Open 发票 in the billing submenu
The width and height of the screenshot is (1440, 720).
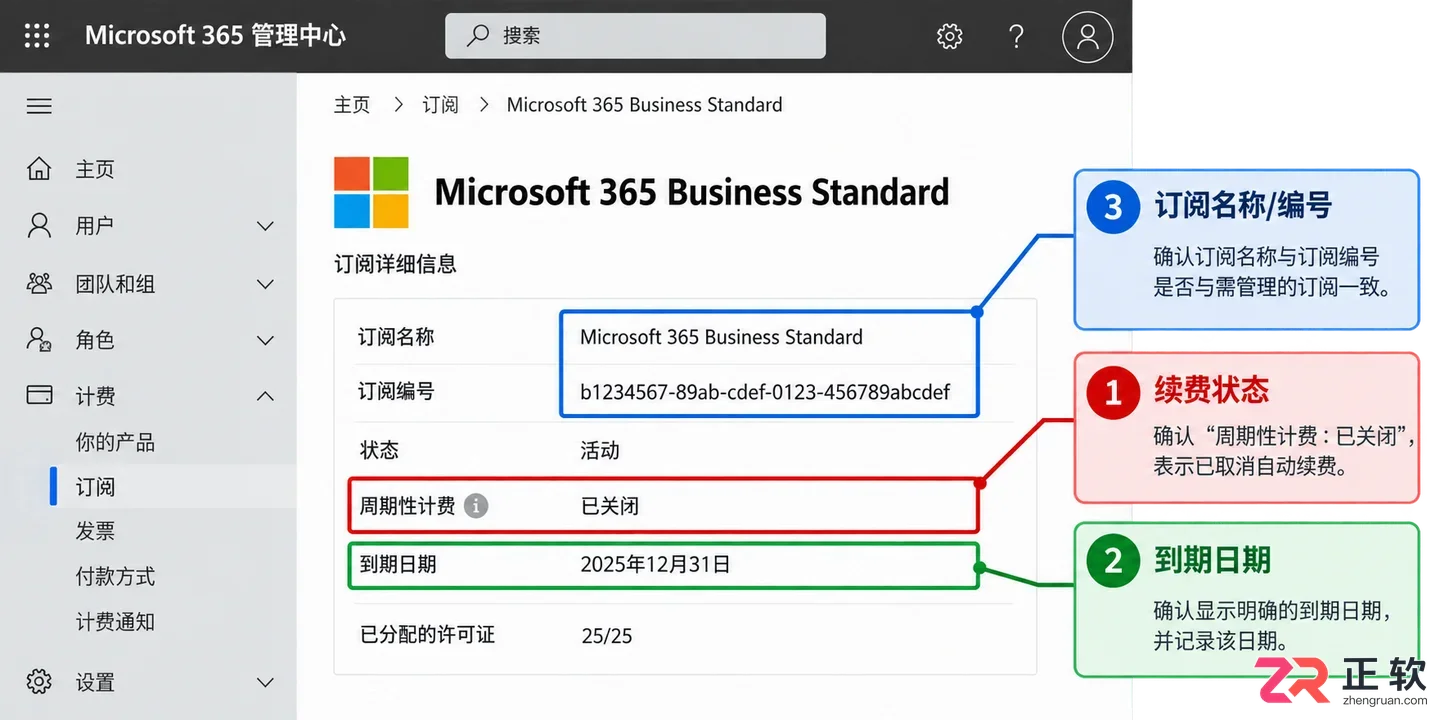click(x=95, y=531)
